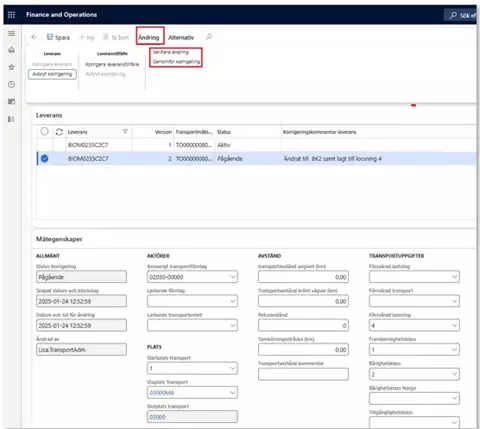The width and height of the screenshot is (480, 429).
Task: Deselect the checked version 2 row
Action: [44, 159]
